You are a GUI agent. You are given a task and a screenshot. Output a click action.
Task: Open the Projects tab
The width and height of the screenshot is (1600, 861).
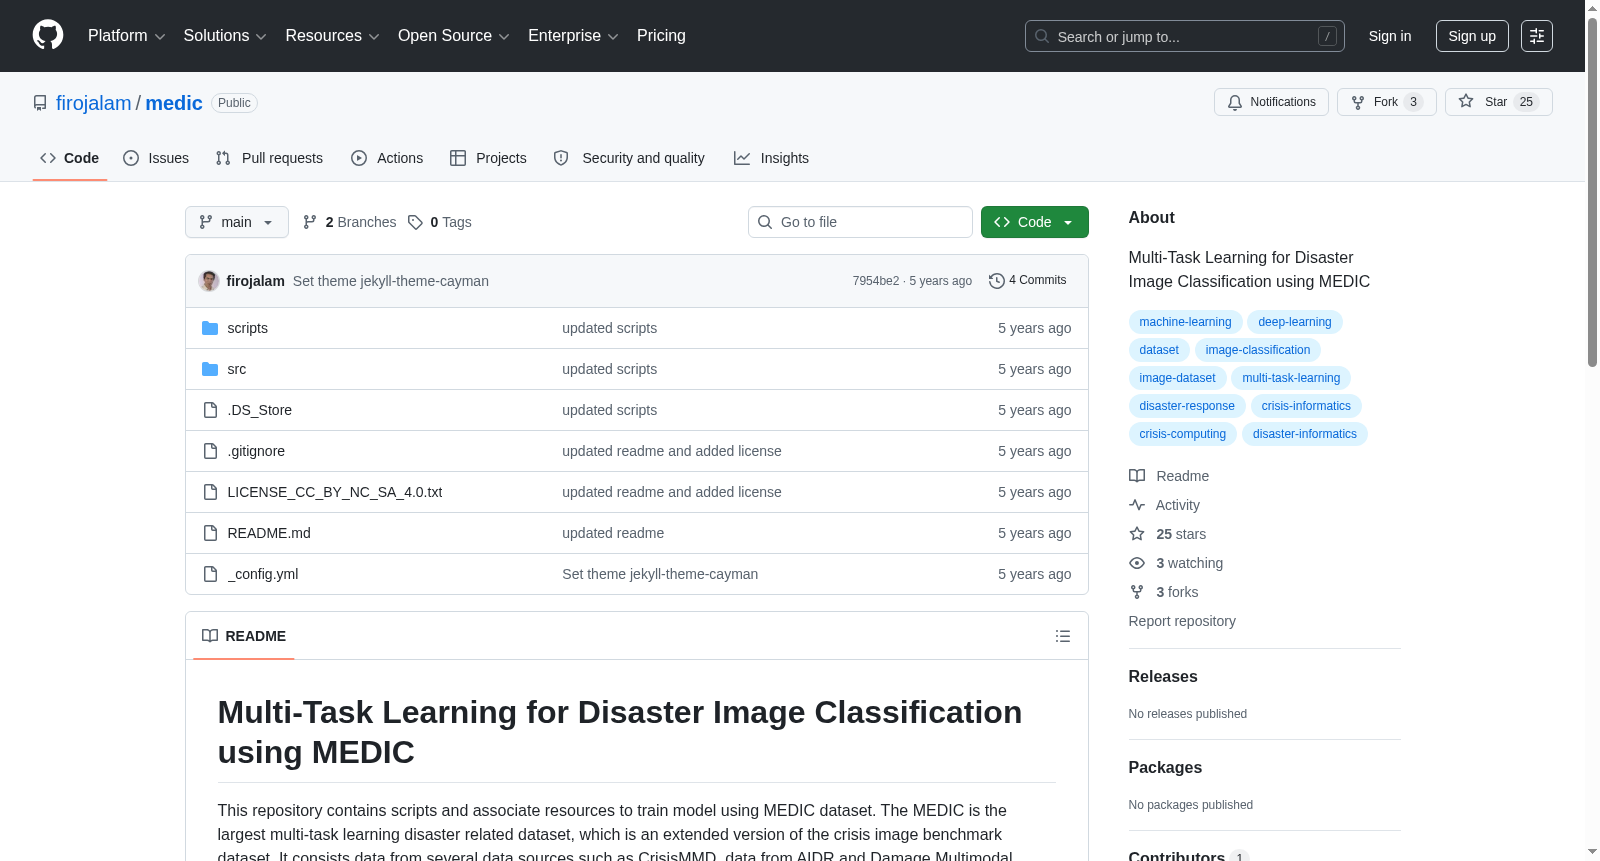[x=488, y=158]
